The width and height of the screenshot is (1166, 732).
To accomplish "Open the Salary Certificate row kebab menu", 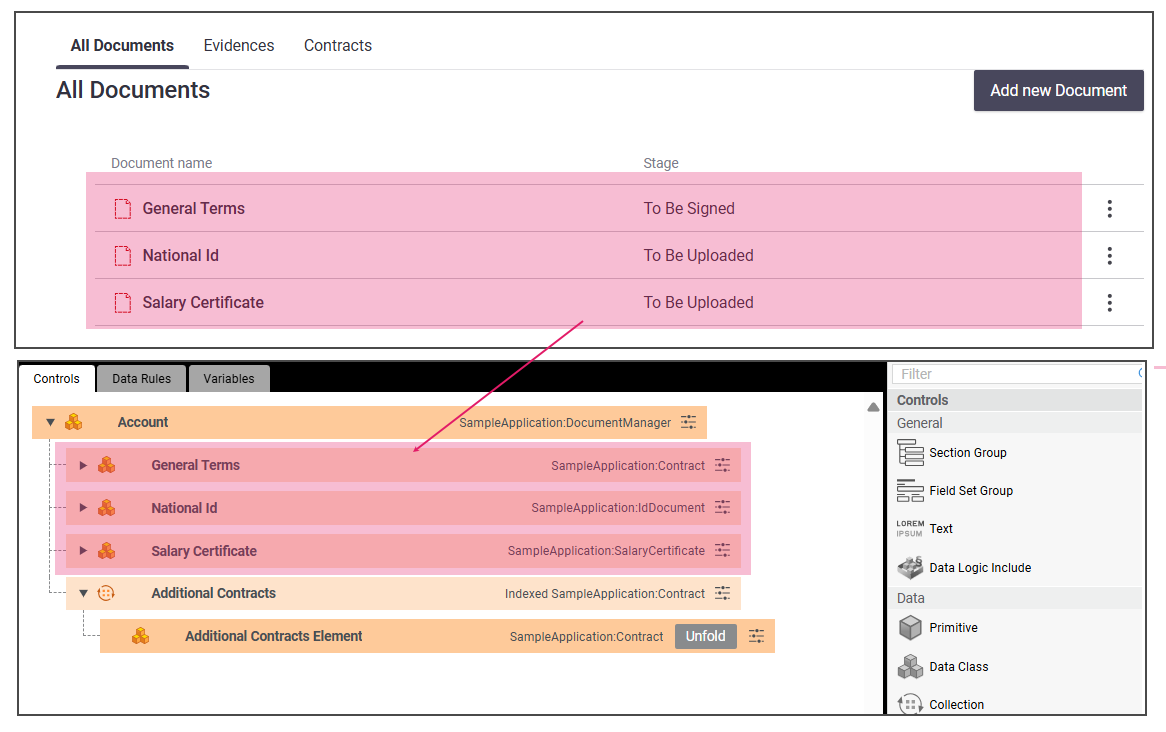I will coord(1109,303).
